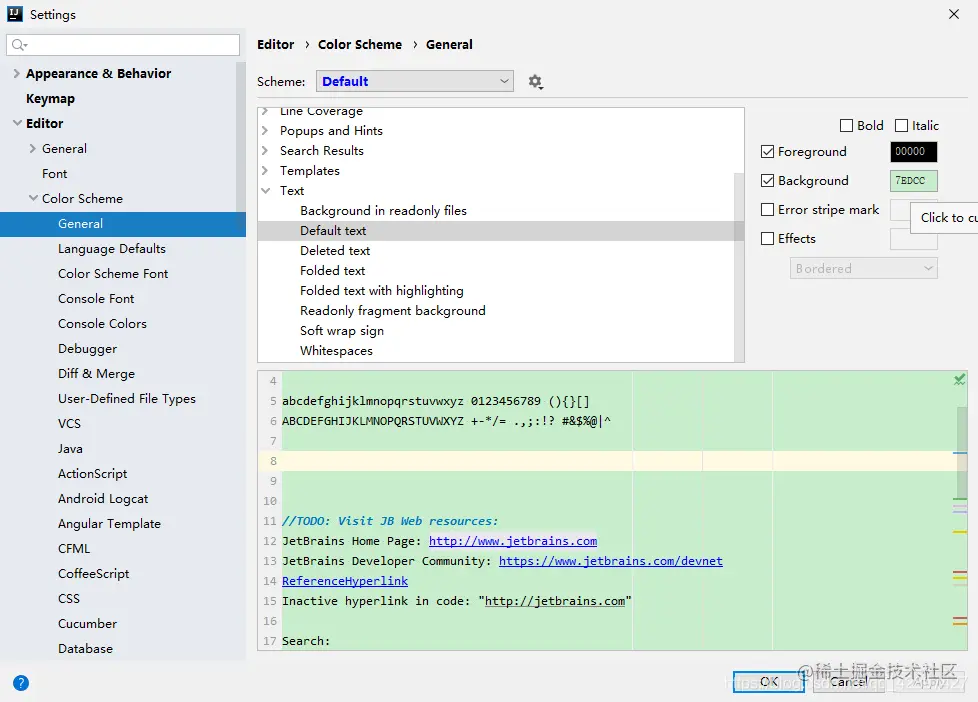Image resolution: width=978 pixels, height=702 pixels.
Task: Click the settings search field
Action: (123, 44)
